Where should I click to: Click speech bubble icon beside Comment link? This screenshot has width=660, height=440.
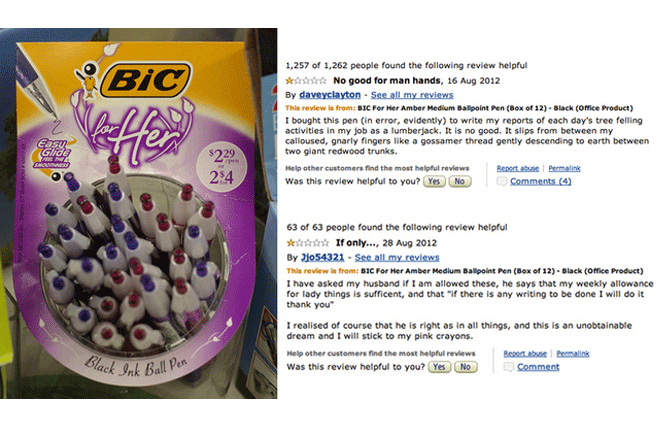point(509,367)
